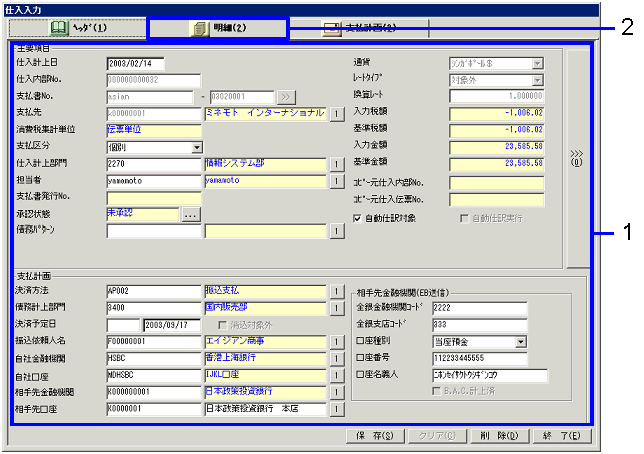Click the 自社金融機関 field HSBC
The image size is (644, 454).
pyautogui.click(x=154, y=358)
